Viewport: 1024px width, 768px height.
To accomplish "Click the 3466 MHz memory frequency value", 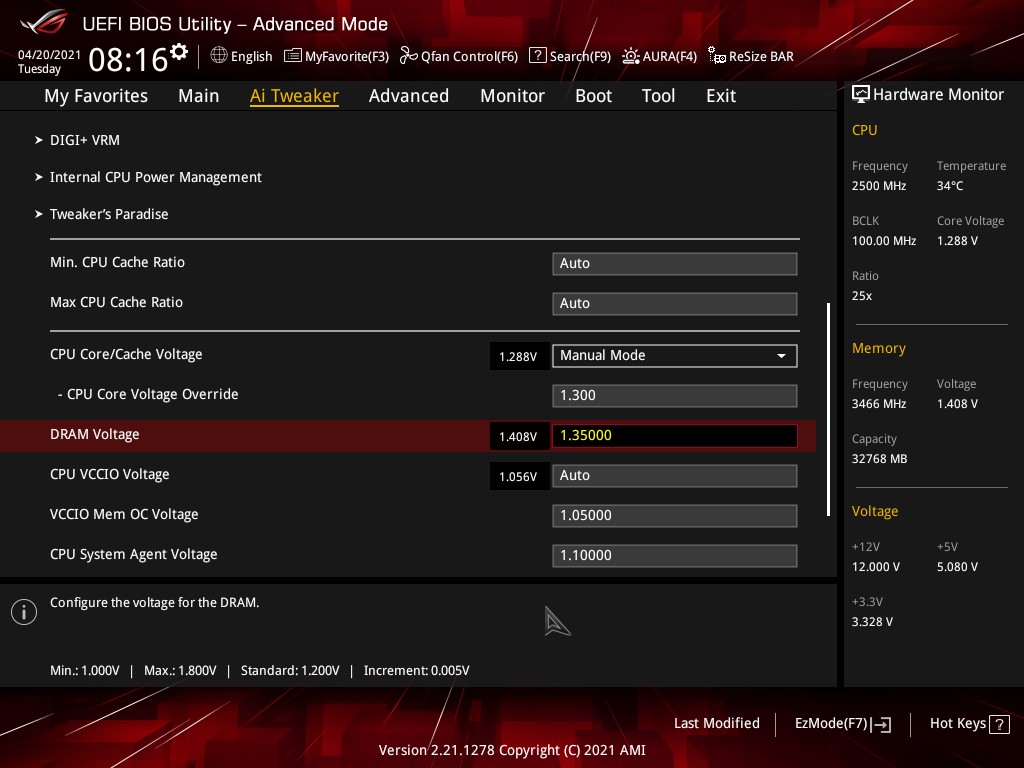I will click(x=879, y=404).
